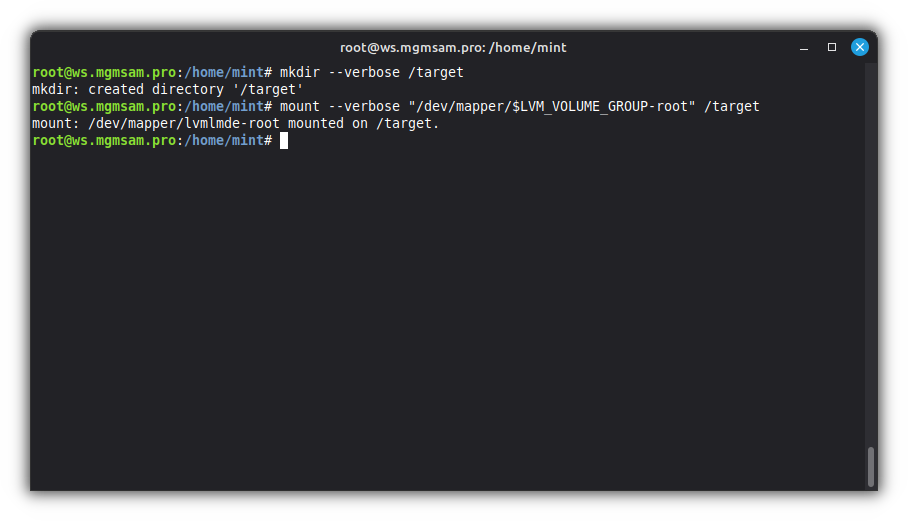Minimize the terminal window
Screen dimensions: 908x521
(x=803, y=47)
